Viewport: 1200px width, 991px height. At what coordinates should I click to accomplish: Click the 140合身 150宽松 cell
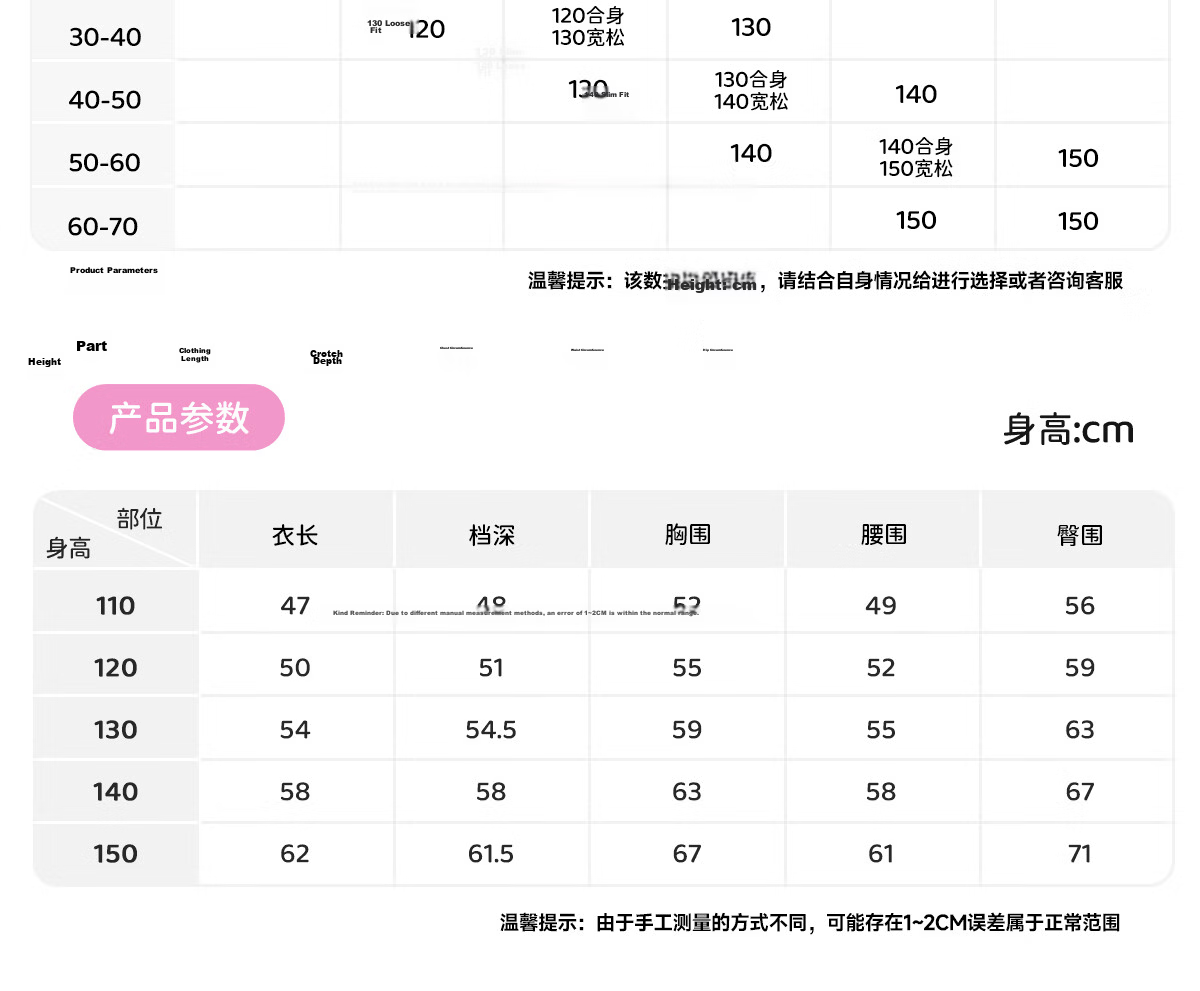point(916,158)
